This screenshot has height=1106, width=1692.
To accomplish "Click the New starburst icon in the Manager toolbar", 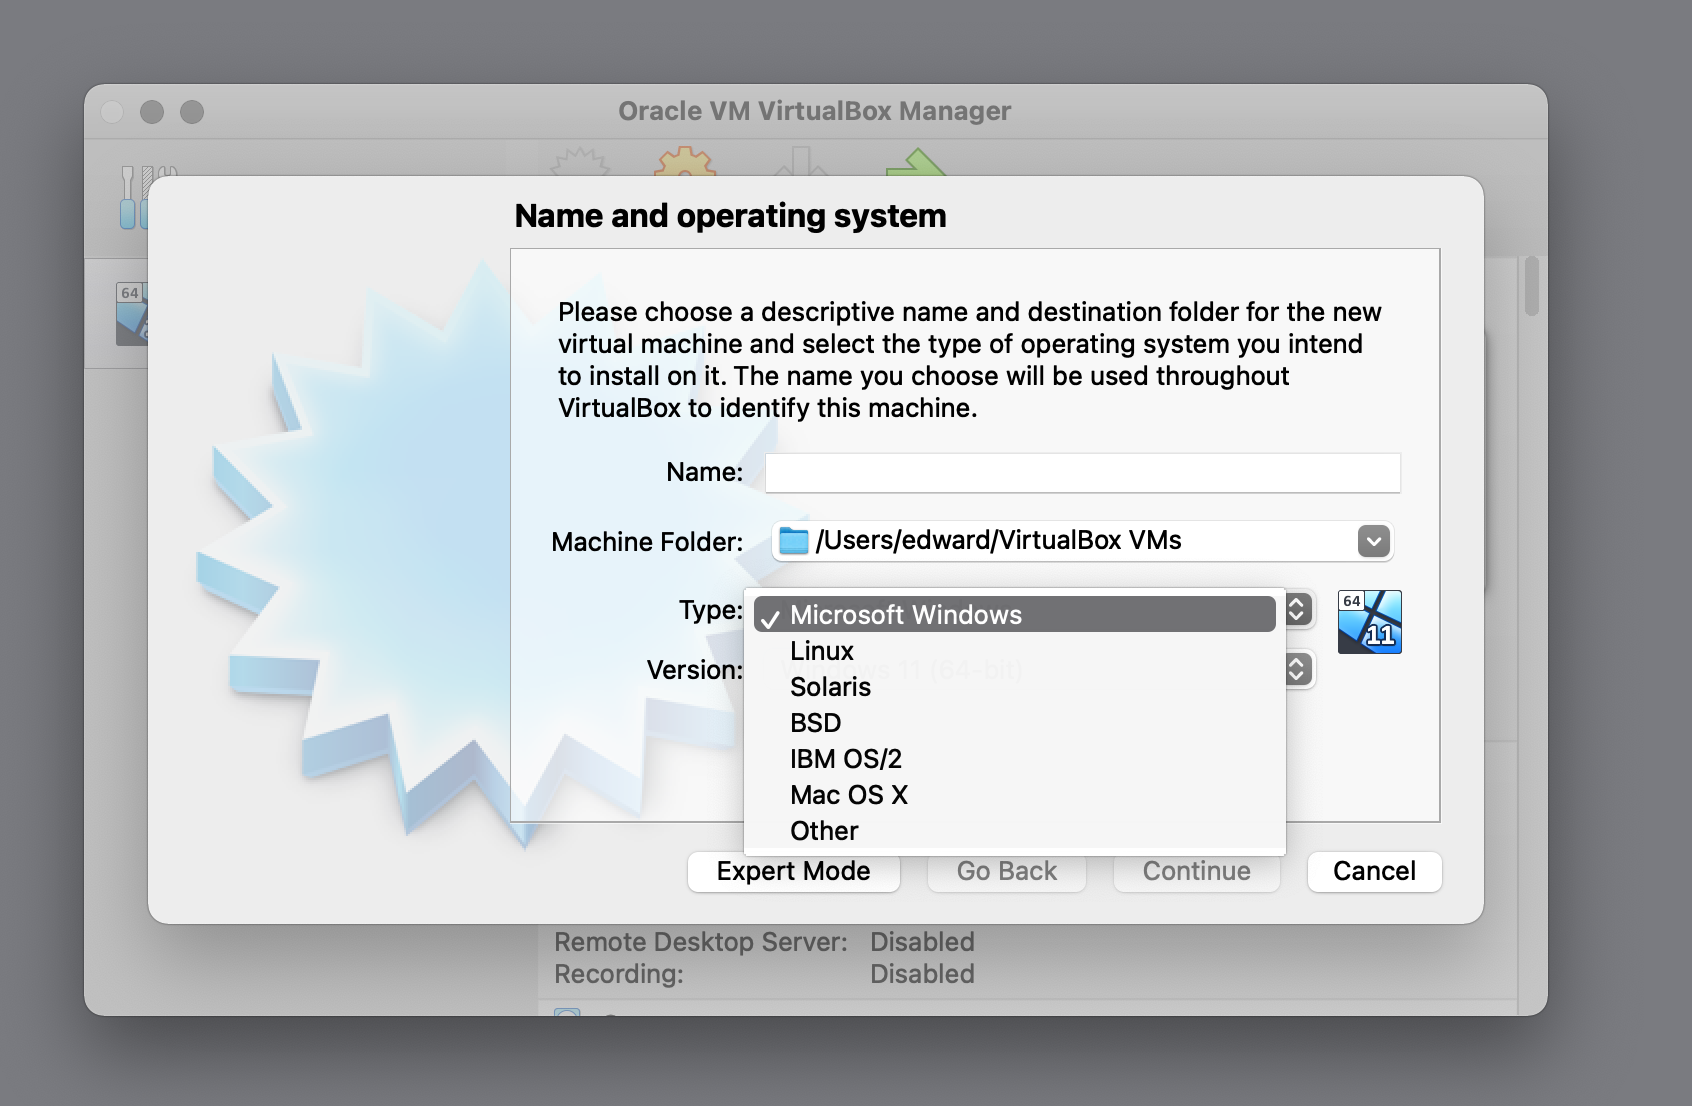I will tap(580, 162).
